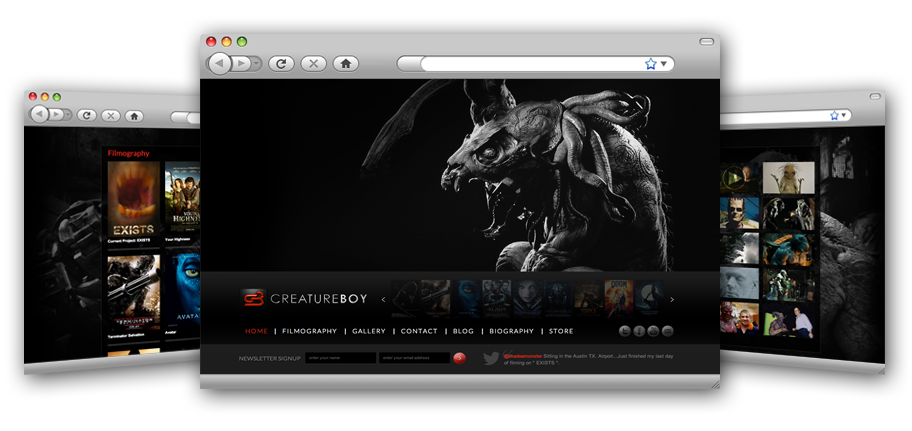Open the STORE menu item
Image resolution: width=912 pixels, height=431 pixels.
[561, 331]
